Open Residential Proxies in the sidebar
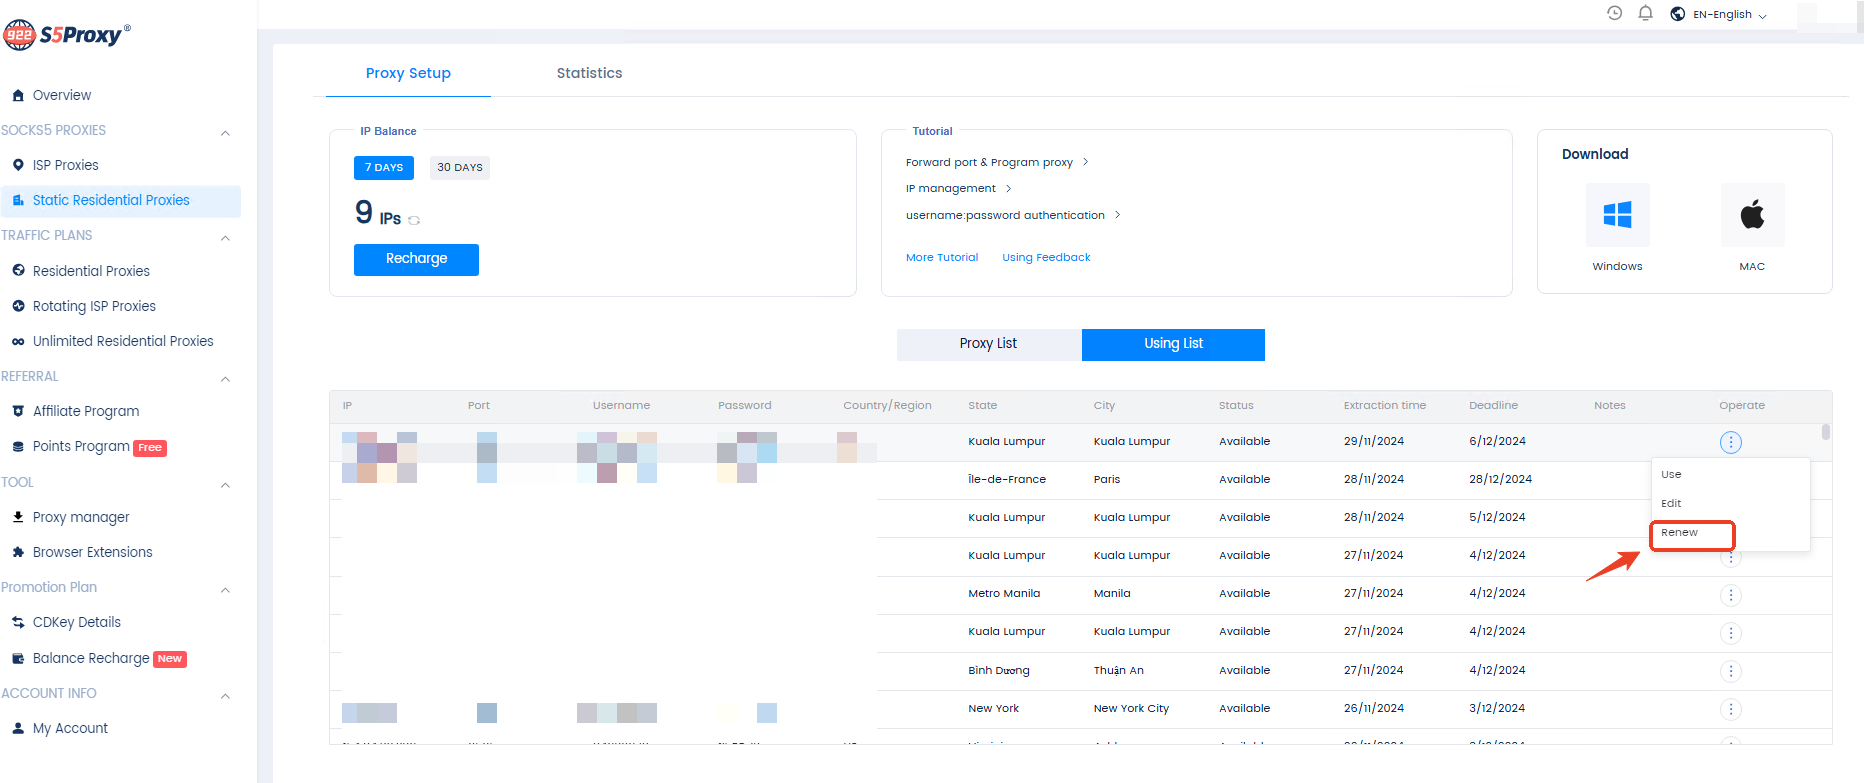The width and height of the screenshot is (1864, 783). click(x=91, y=271)
